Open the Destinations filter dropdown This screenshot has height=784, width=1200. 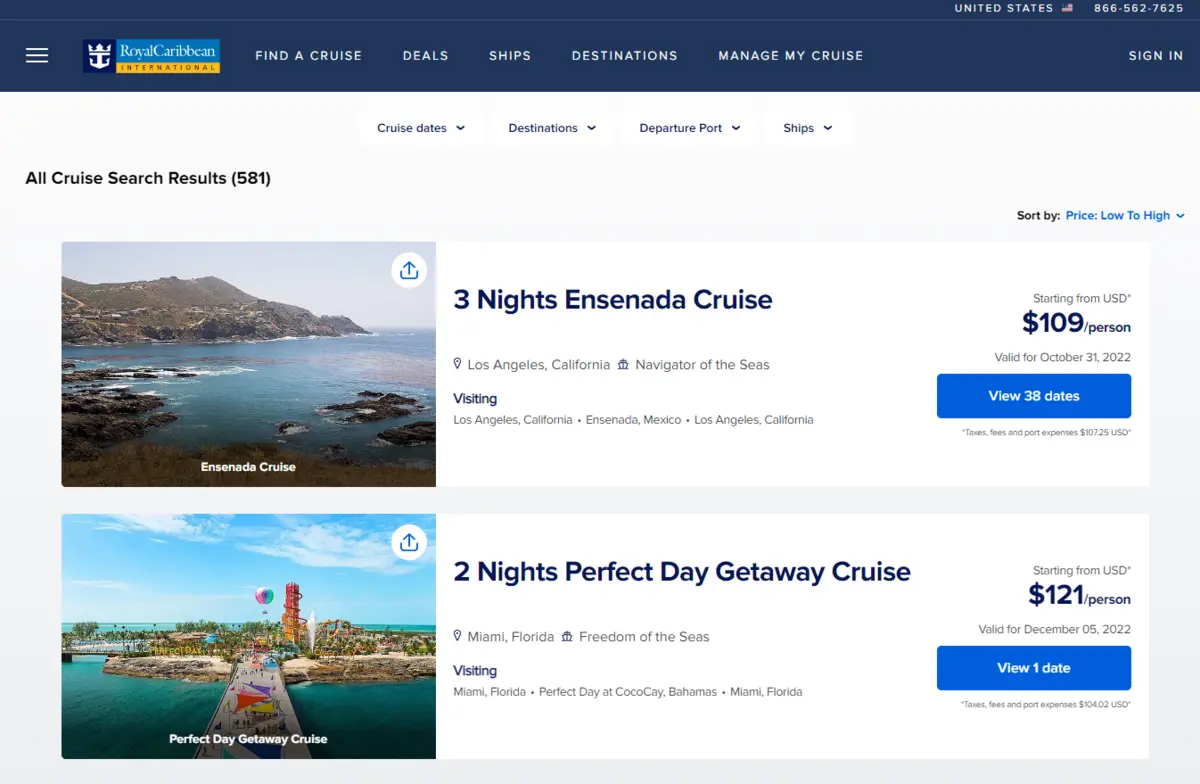coord(552,128)
